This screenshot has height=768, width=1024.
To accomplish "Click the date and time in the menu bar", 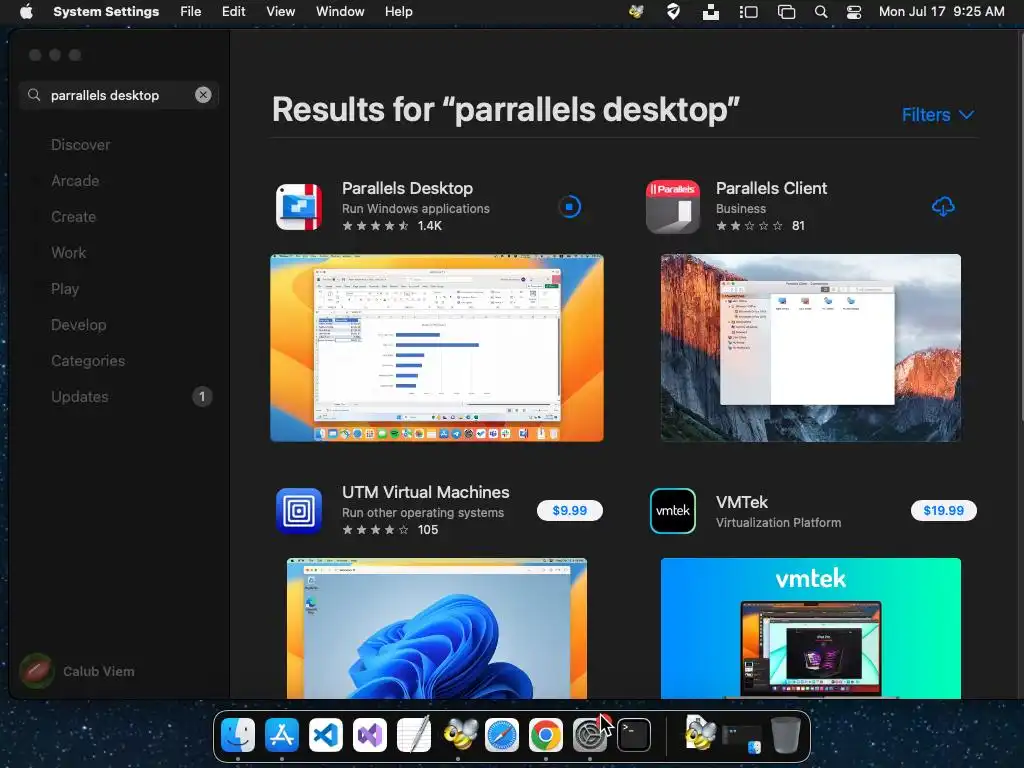I will pyautogui.click(x=941, y=11).
